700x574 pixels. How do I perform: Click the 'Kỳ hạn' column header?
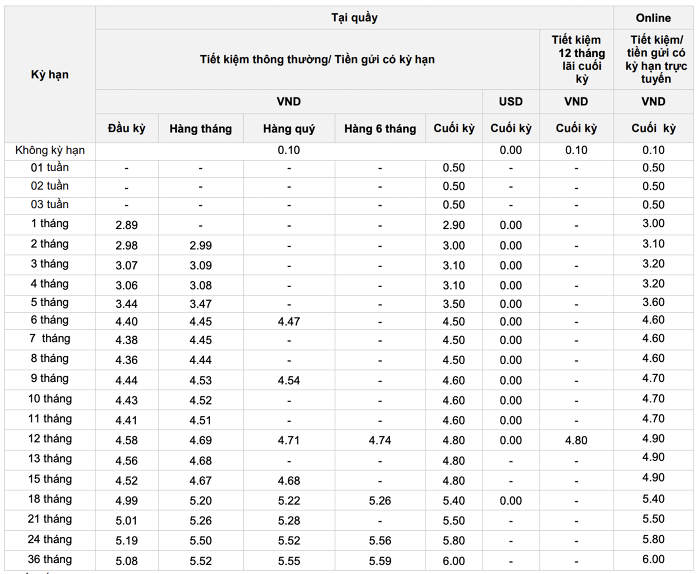pyautogui.click(x=50, y=75)
